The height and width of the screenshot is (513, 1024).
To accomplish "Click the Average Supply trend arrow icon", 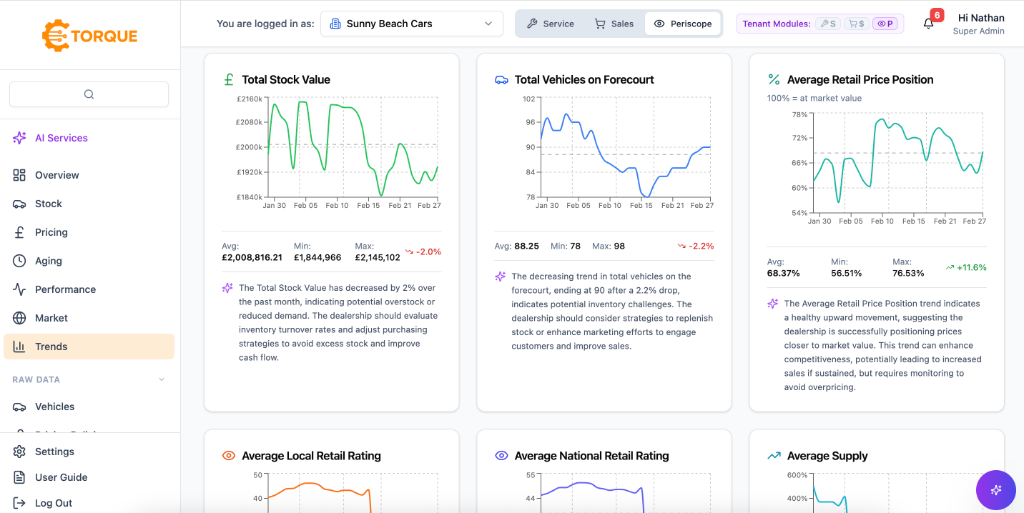I will point(774,456).
